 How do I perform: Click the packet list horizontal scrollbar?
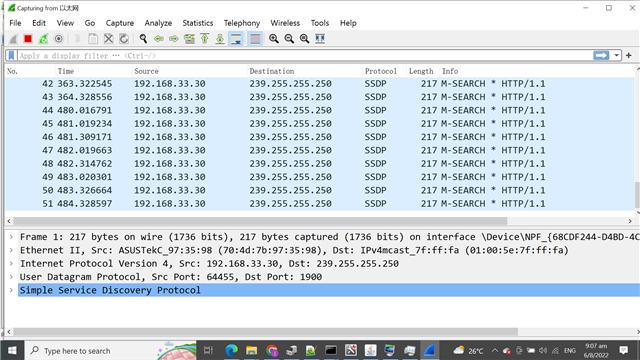click(x=260, y=221)
